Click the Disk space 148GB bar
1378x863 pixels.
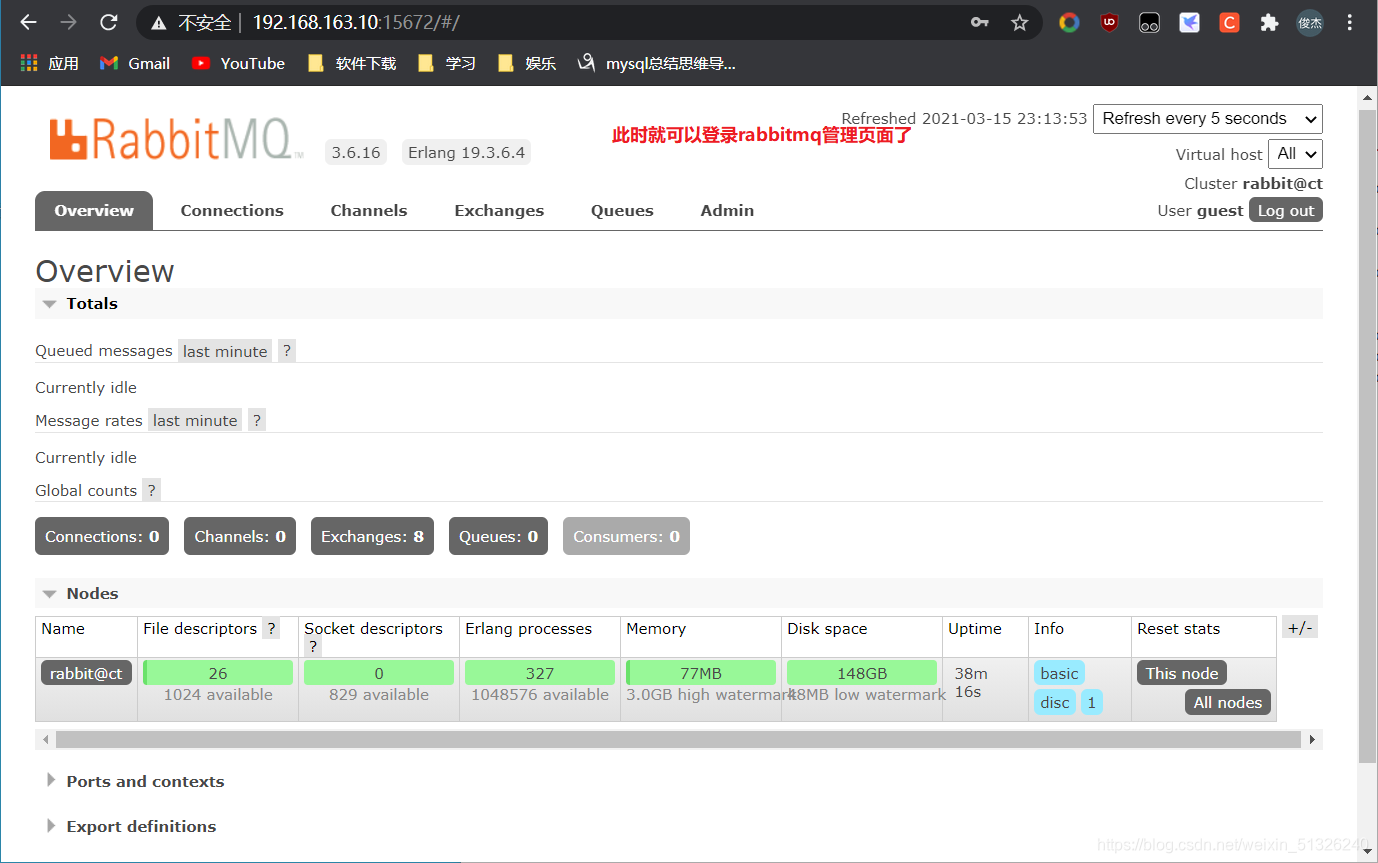(x=862, y=673)
